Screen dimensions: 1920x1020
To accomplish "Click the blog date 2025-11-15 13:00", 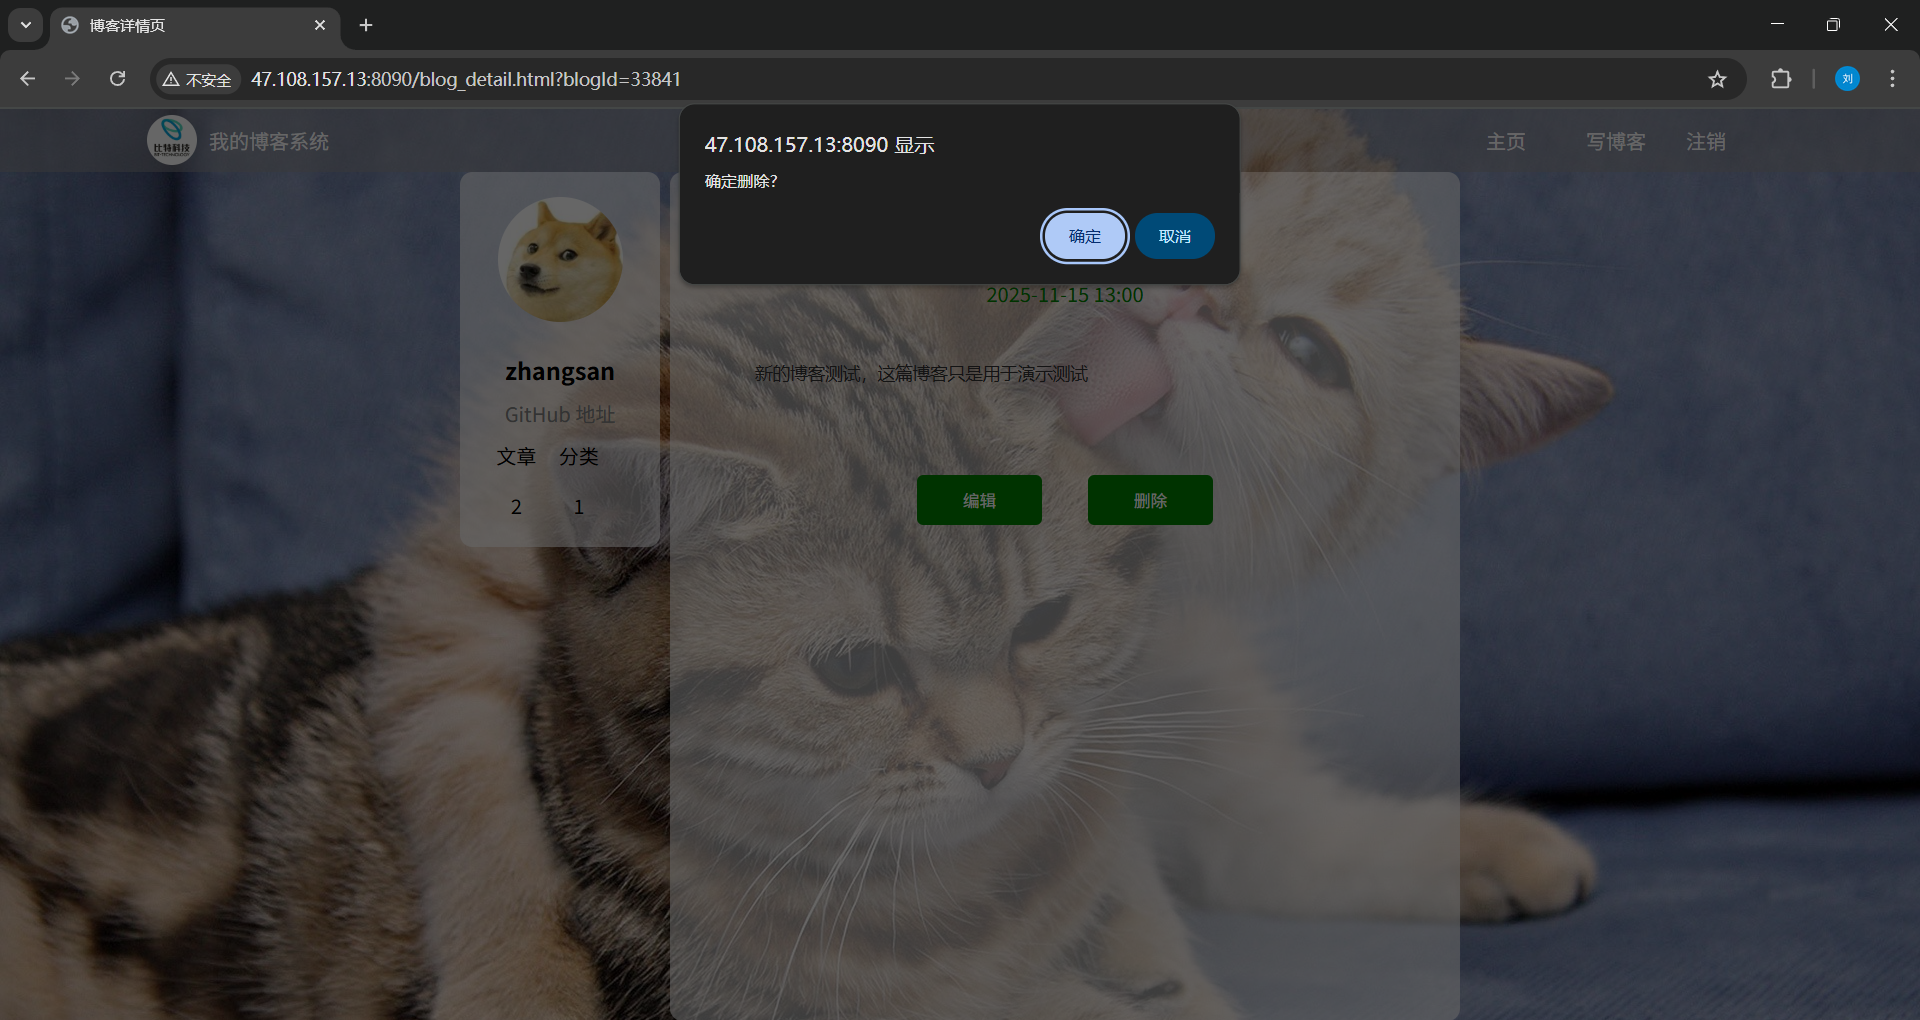I will pos(1064,295).
